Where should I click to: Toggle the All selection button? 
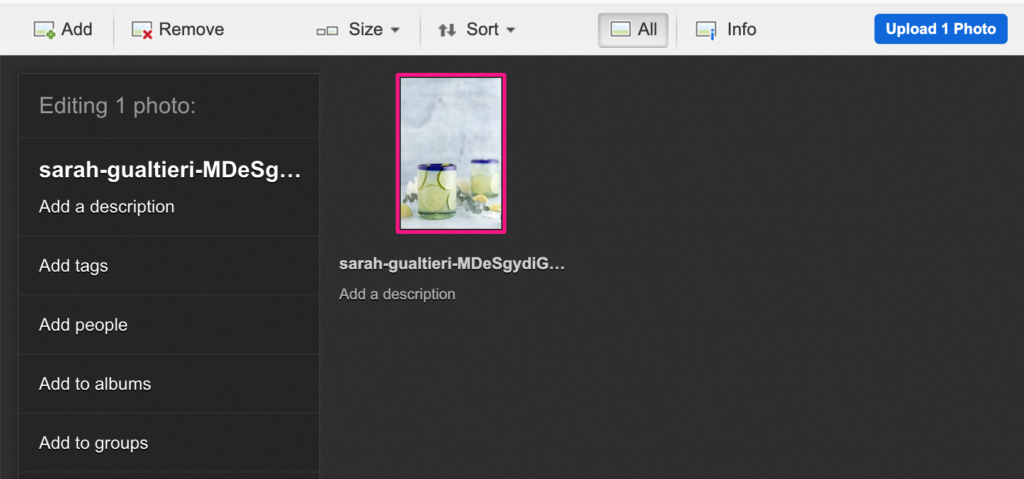[633, 30]
